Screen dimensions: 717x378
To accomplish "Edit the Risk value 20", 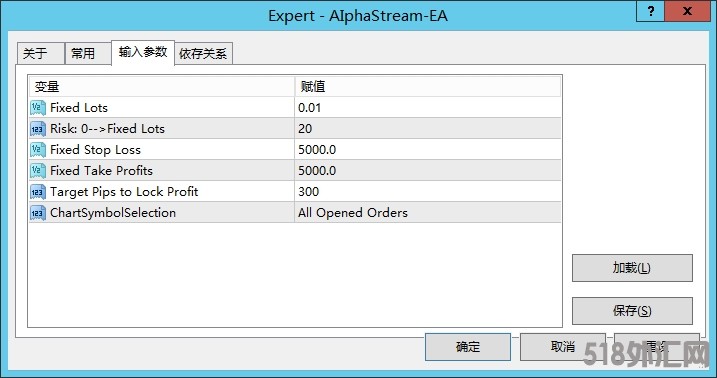I will [428, 129].
